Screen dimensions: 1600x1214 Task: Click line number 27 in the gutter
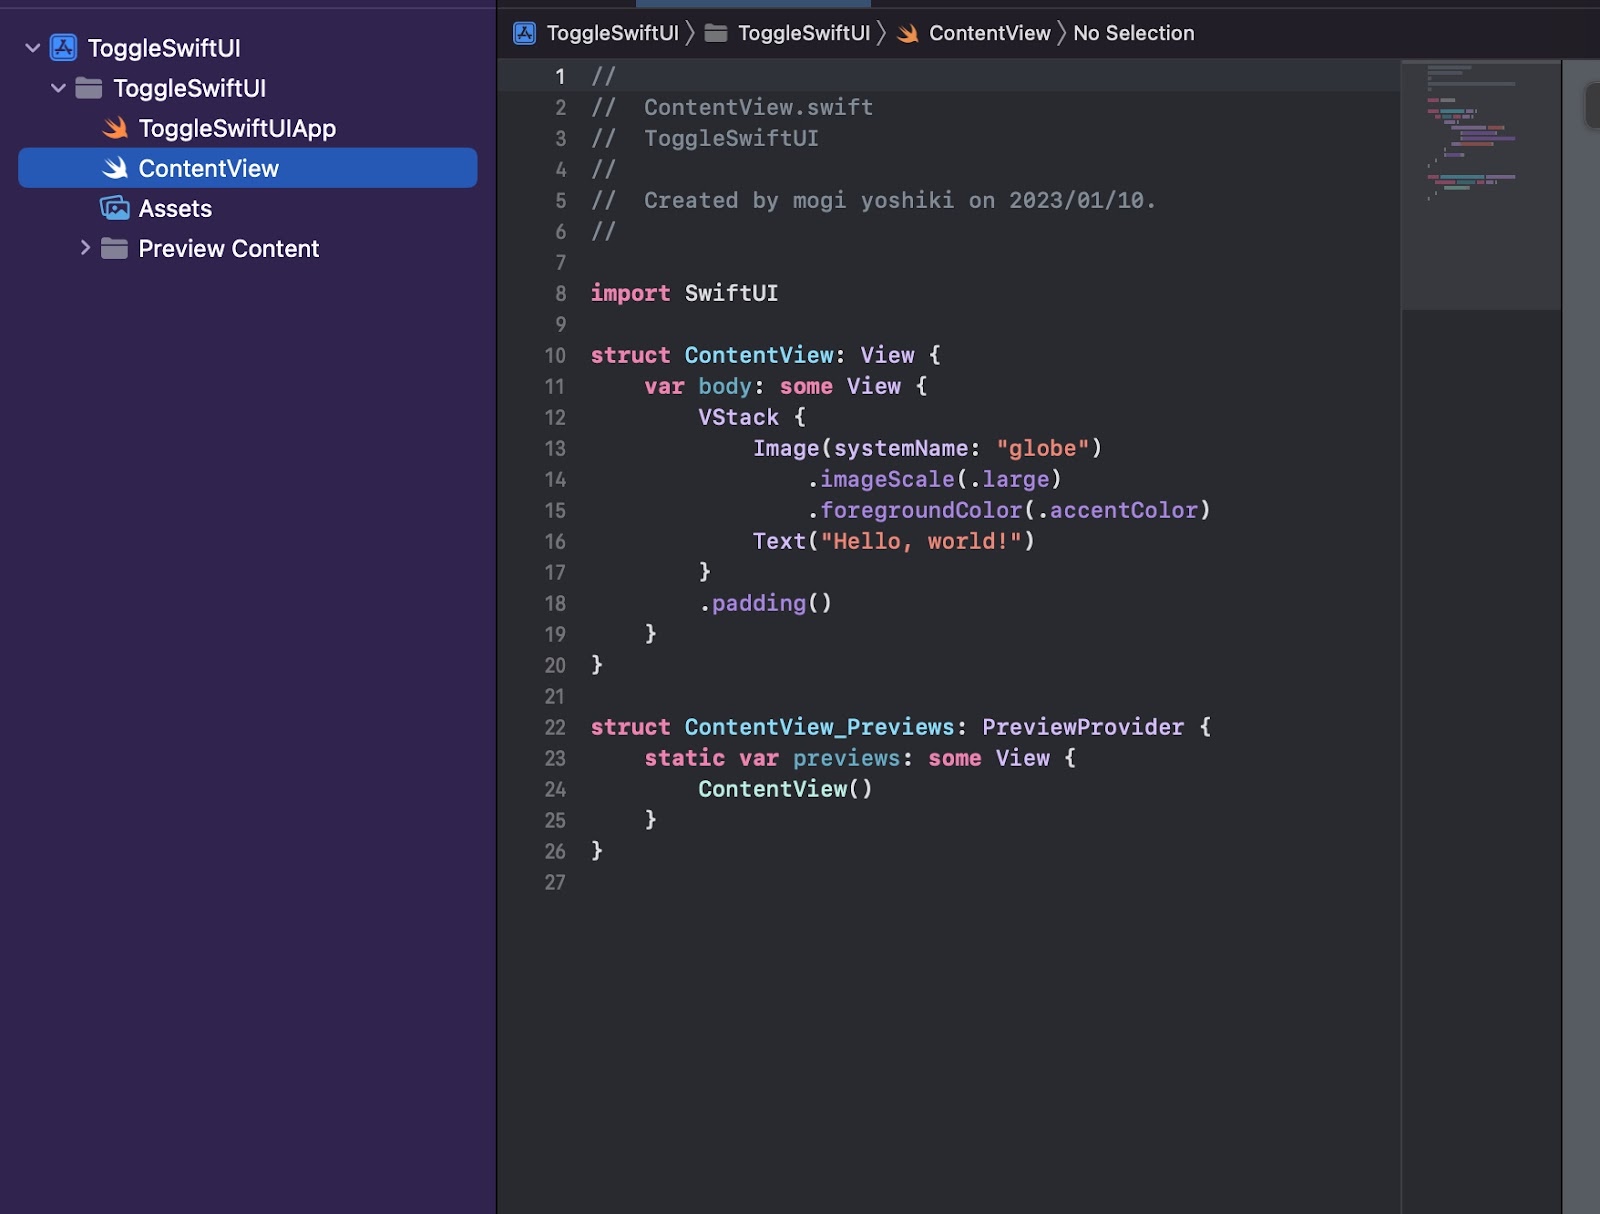coord(555,882)
